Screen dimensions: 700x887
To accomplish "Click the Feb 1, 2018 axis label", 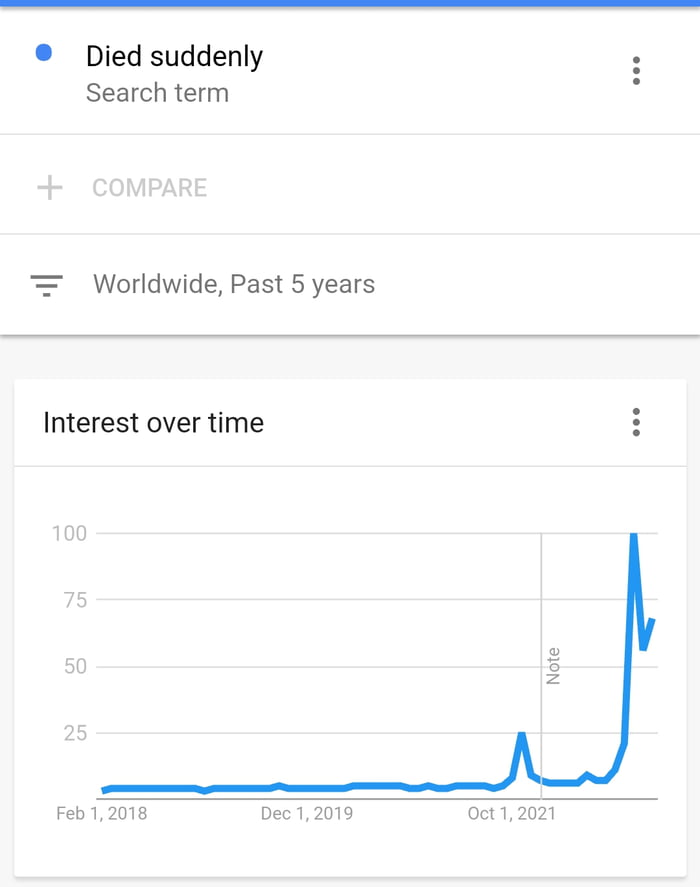I will pos(101,813).
